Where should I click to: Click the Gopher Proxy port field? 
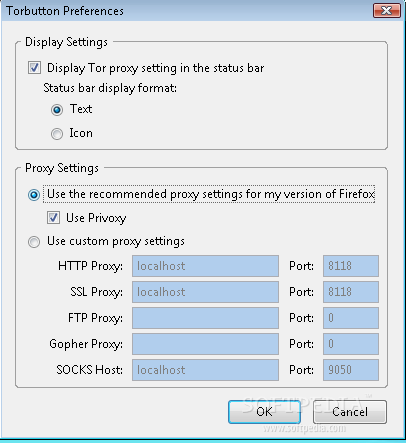pyautogui.click(x=351, y=344)
